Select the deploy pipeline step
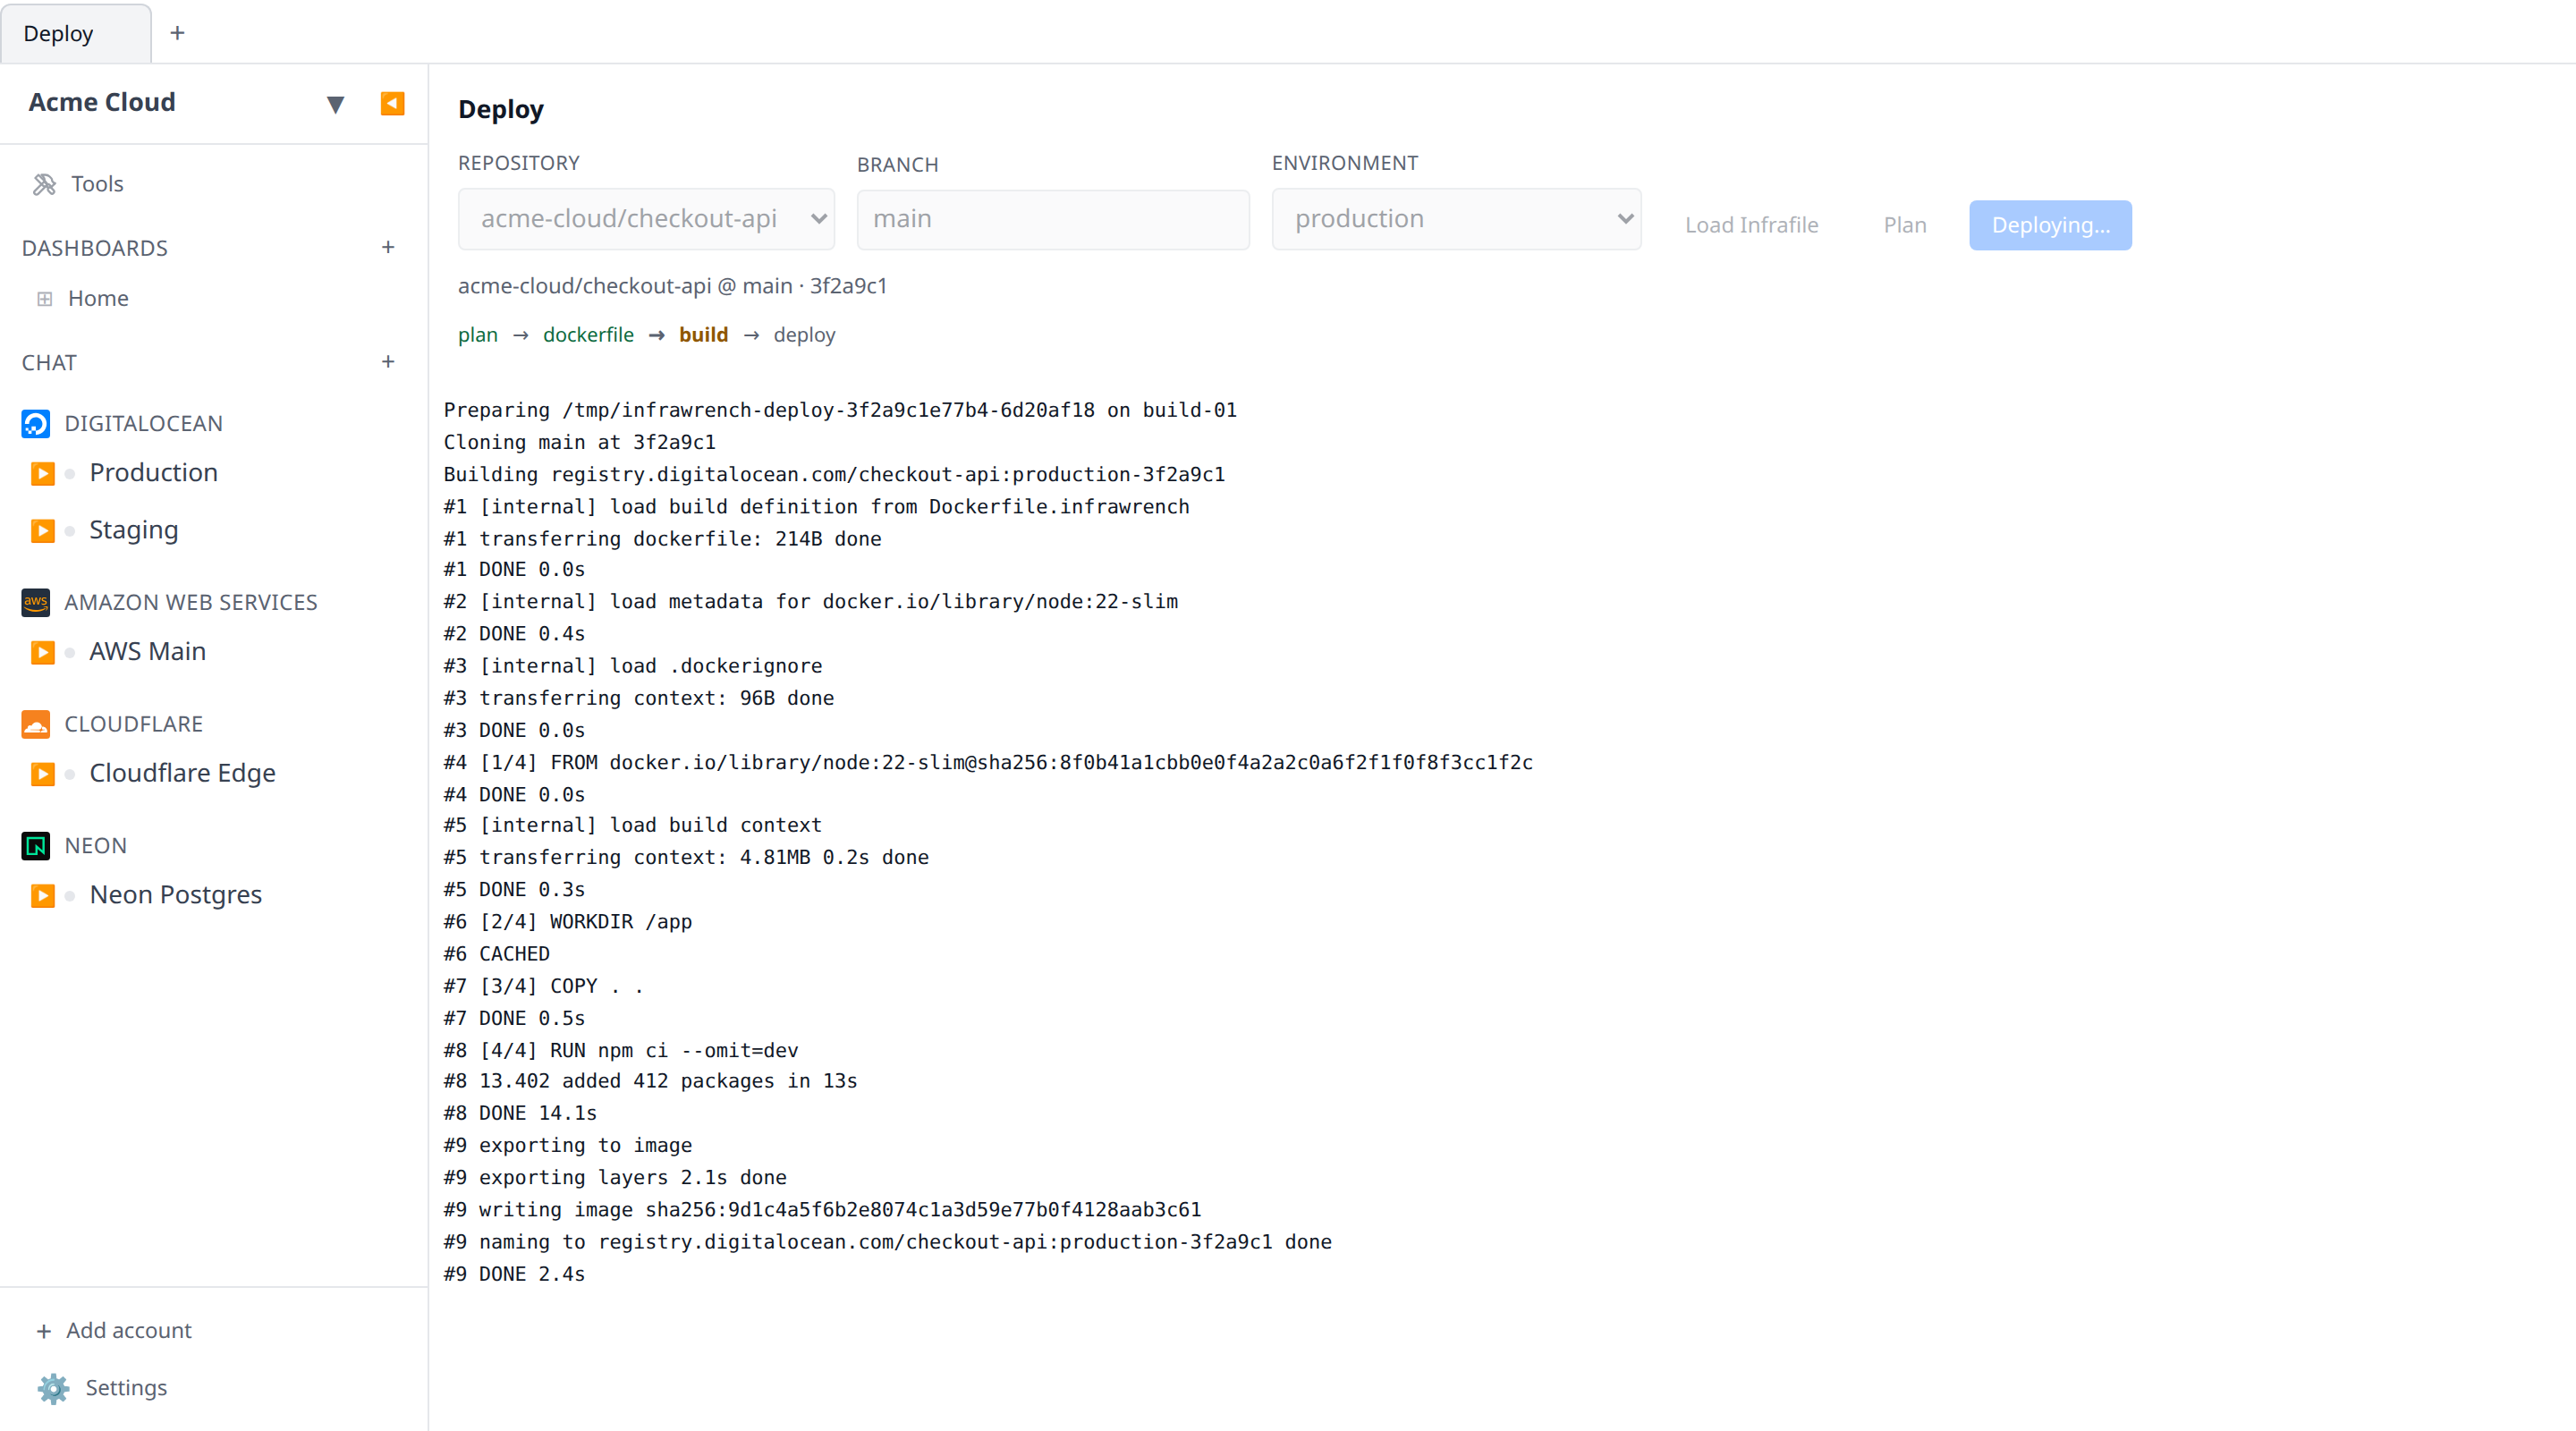The height and width of the screenshot is (1431, 2576). 804,335
